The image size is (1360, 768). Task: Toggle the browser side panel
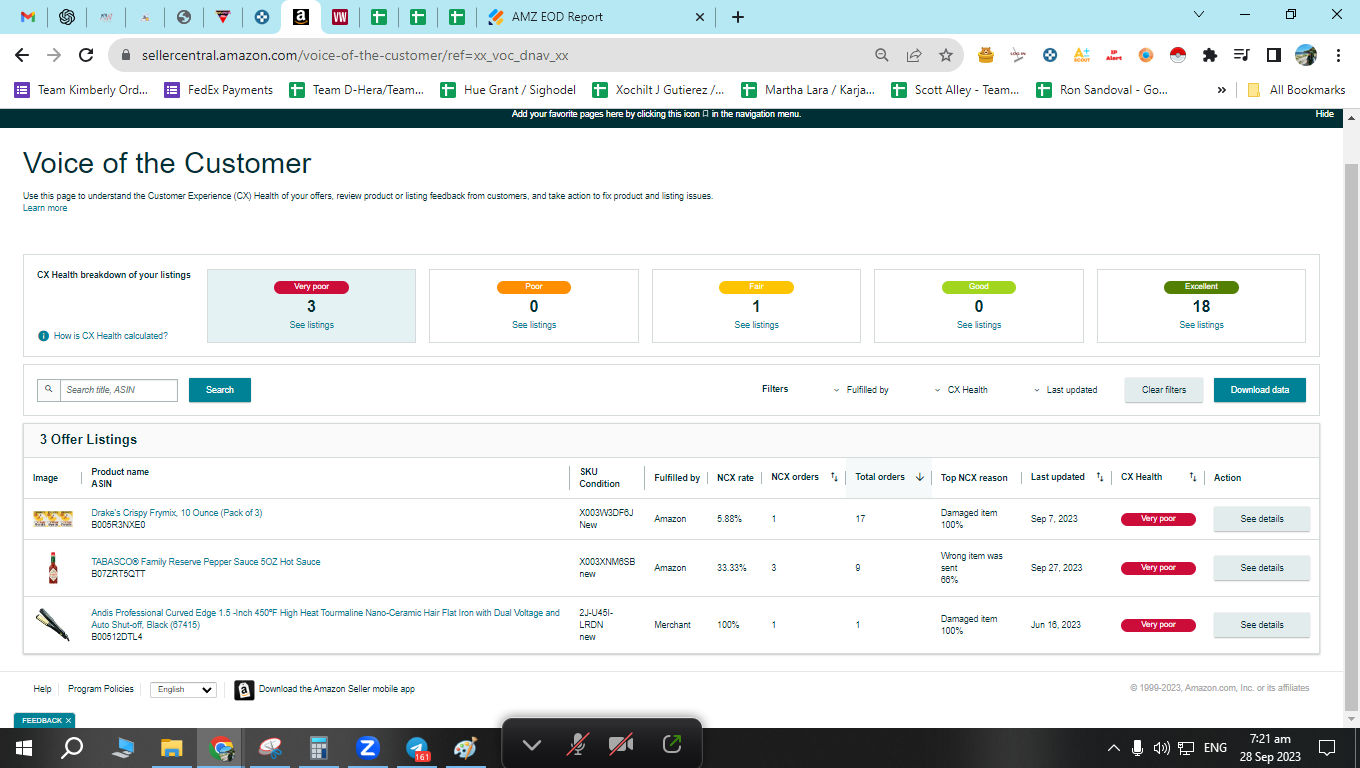[x=1274, y=55]
